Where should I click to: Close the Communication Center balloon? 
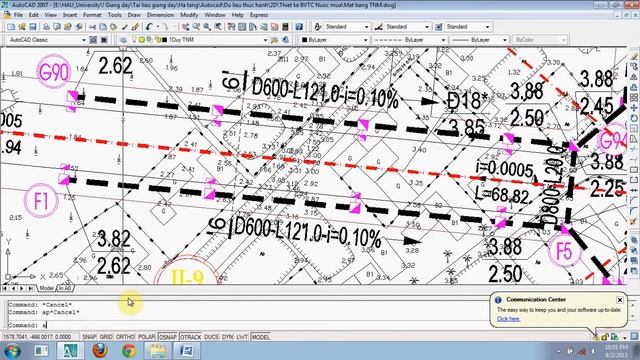(620, 300)
